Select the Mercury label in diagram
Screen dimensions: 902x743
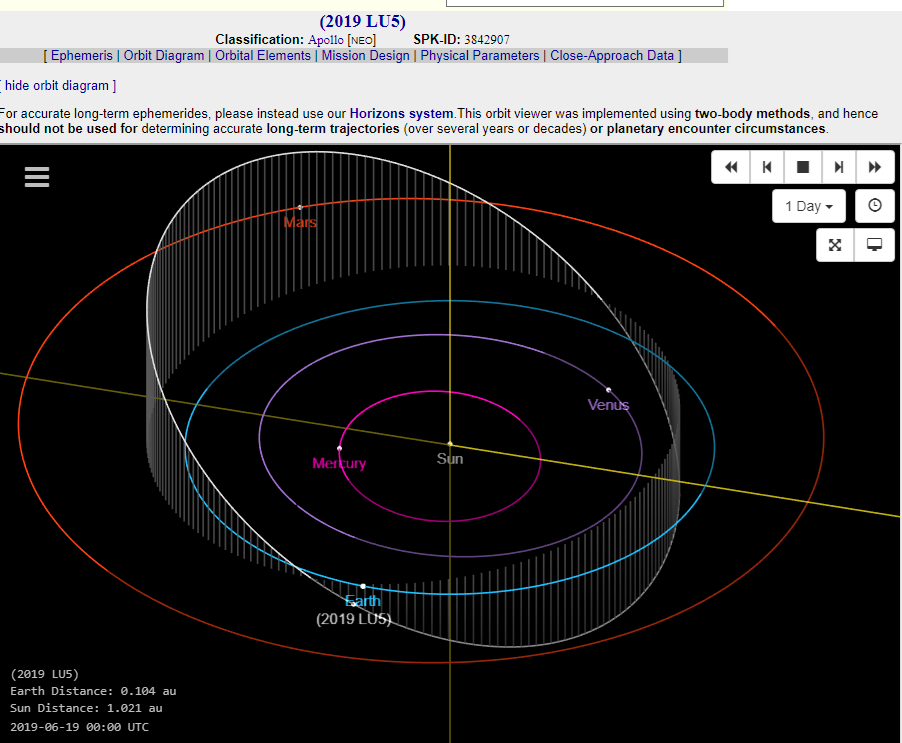click(x=339, y=464)
